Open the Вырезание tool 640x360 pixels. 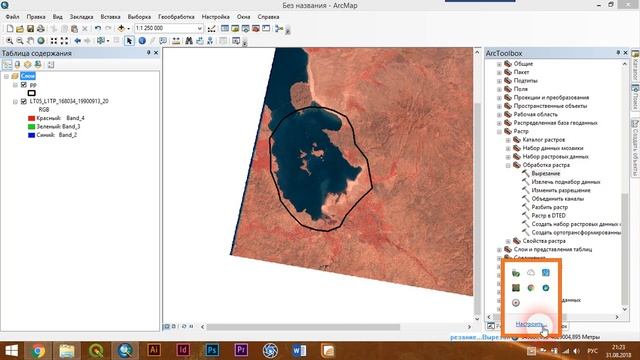pos(546,173)
